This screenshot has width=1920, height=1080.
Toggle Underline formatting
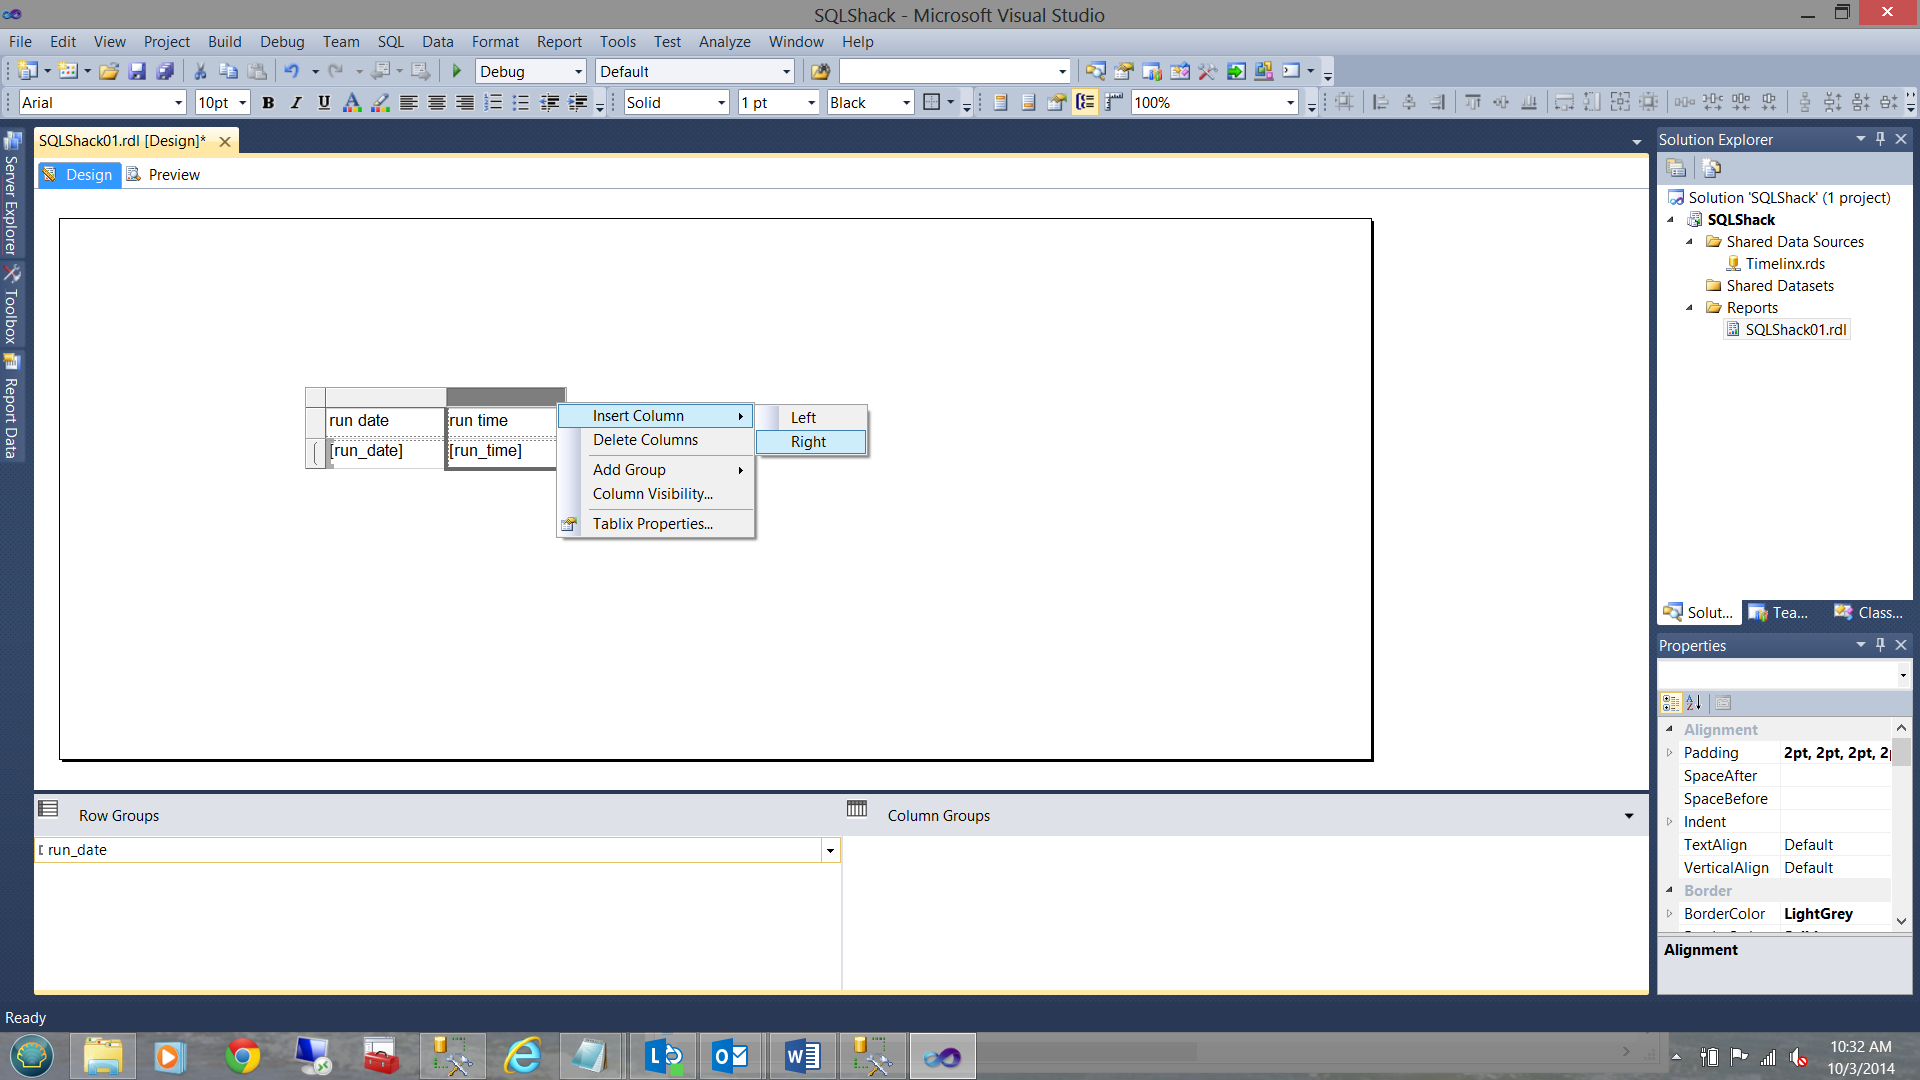tap(324, 102)
